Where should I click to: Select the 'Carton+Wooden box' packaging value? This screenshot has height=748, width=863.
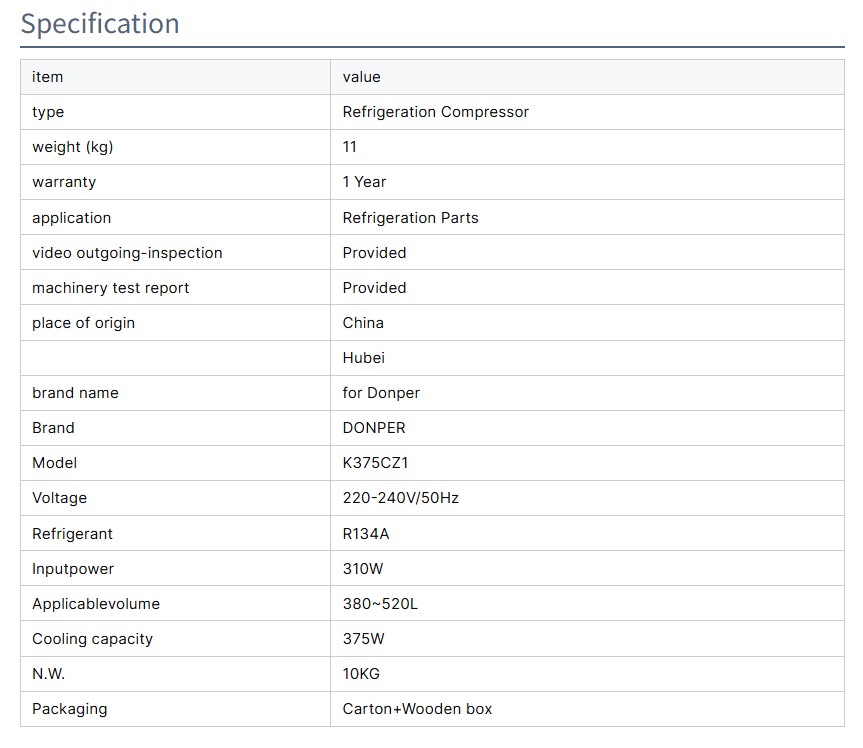click(417, 709)
